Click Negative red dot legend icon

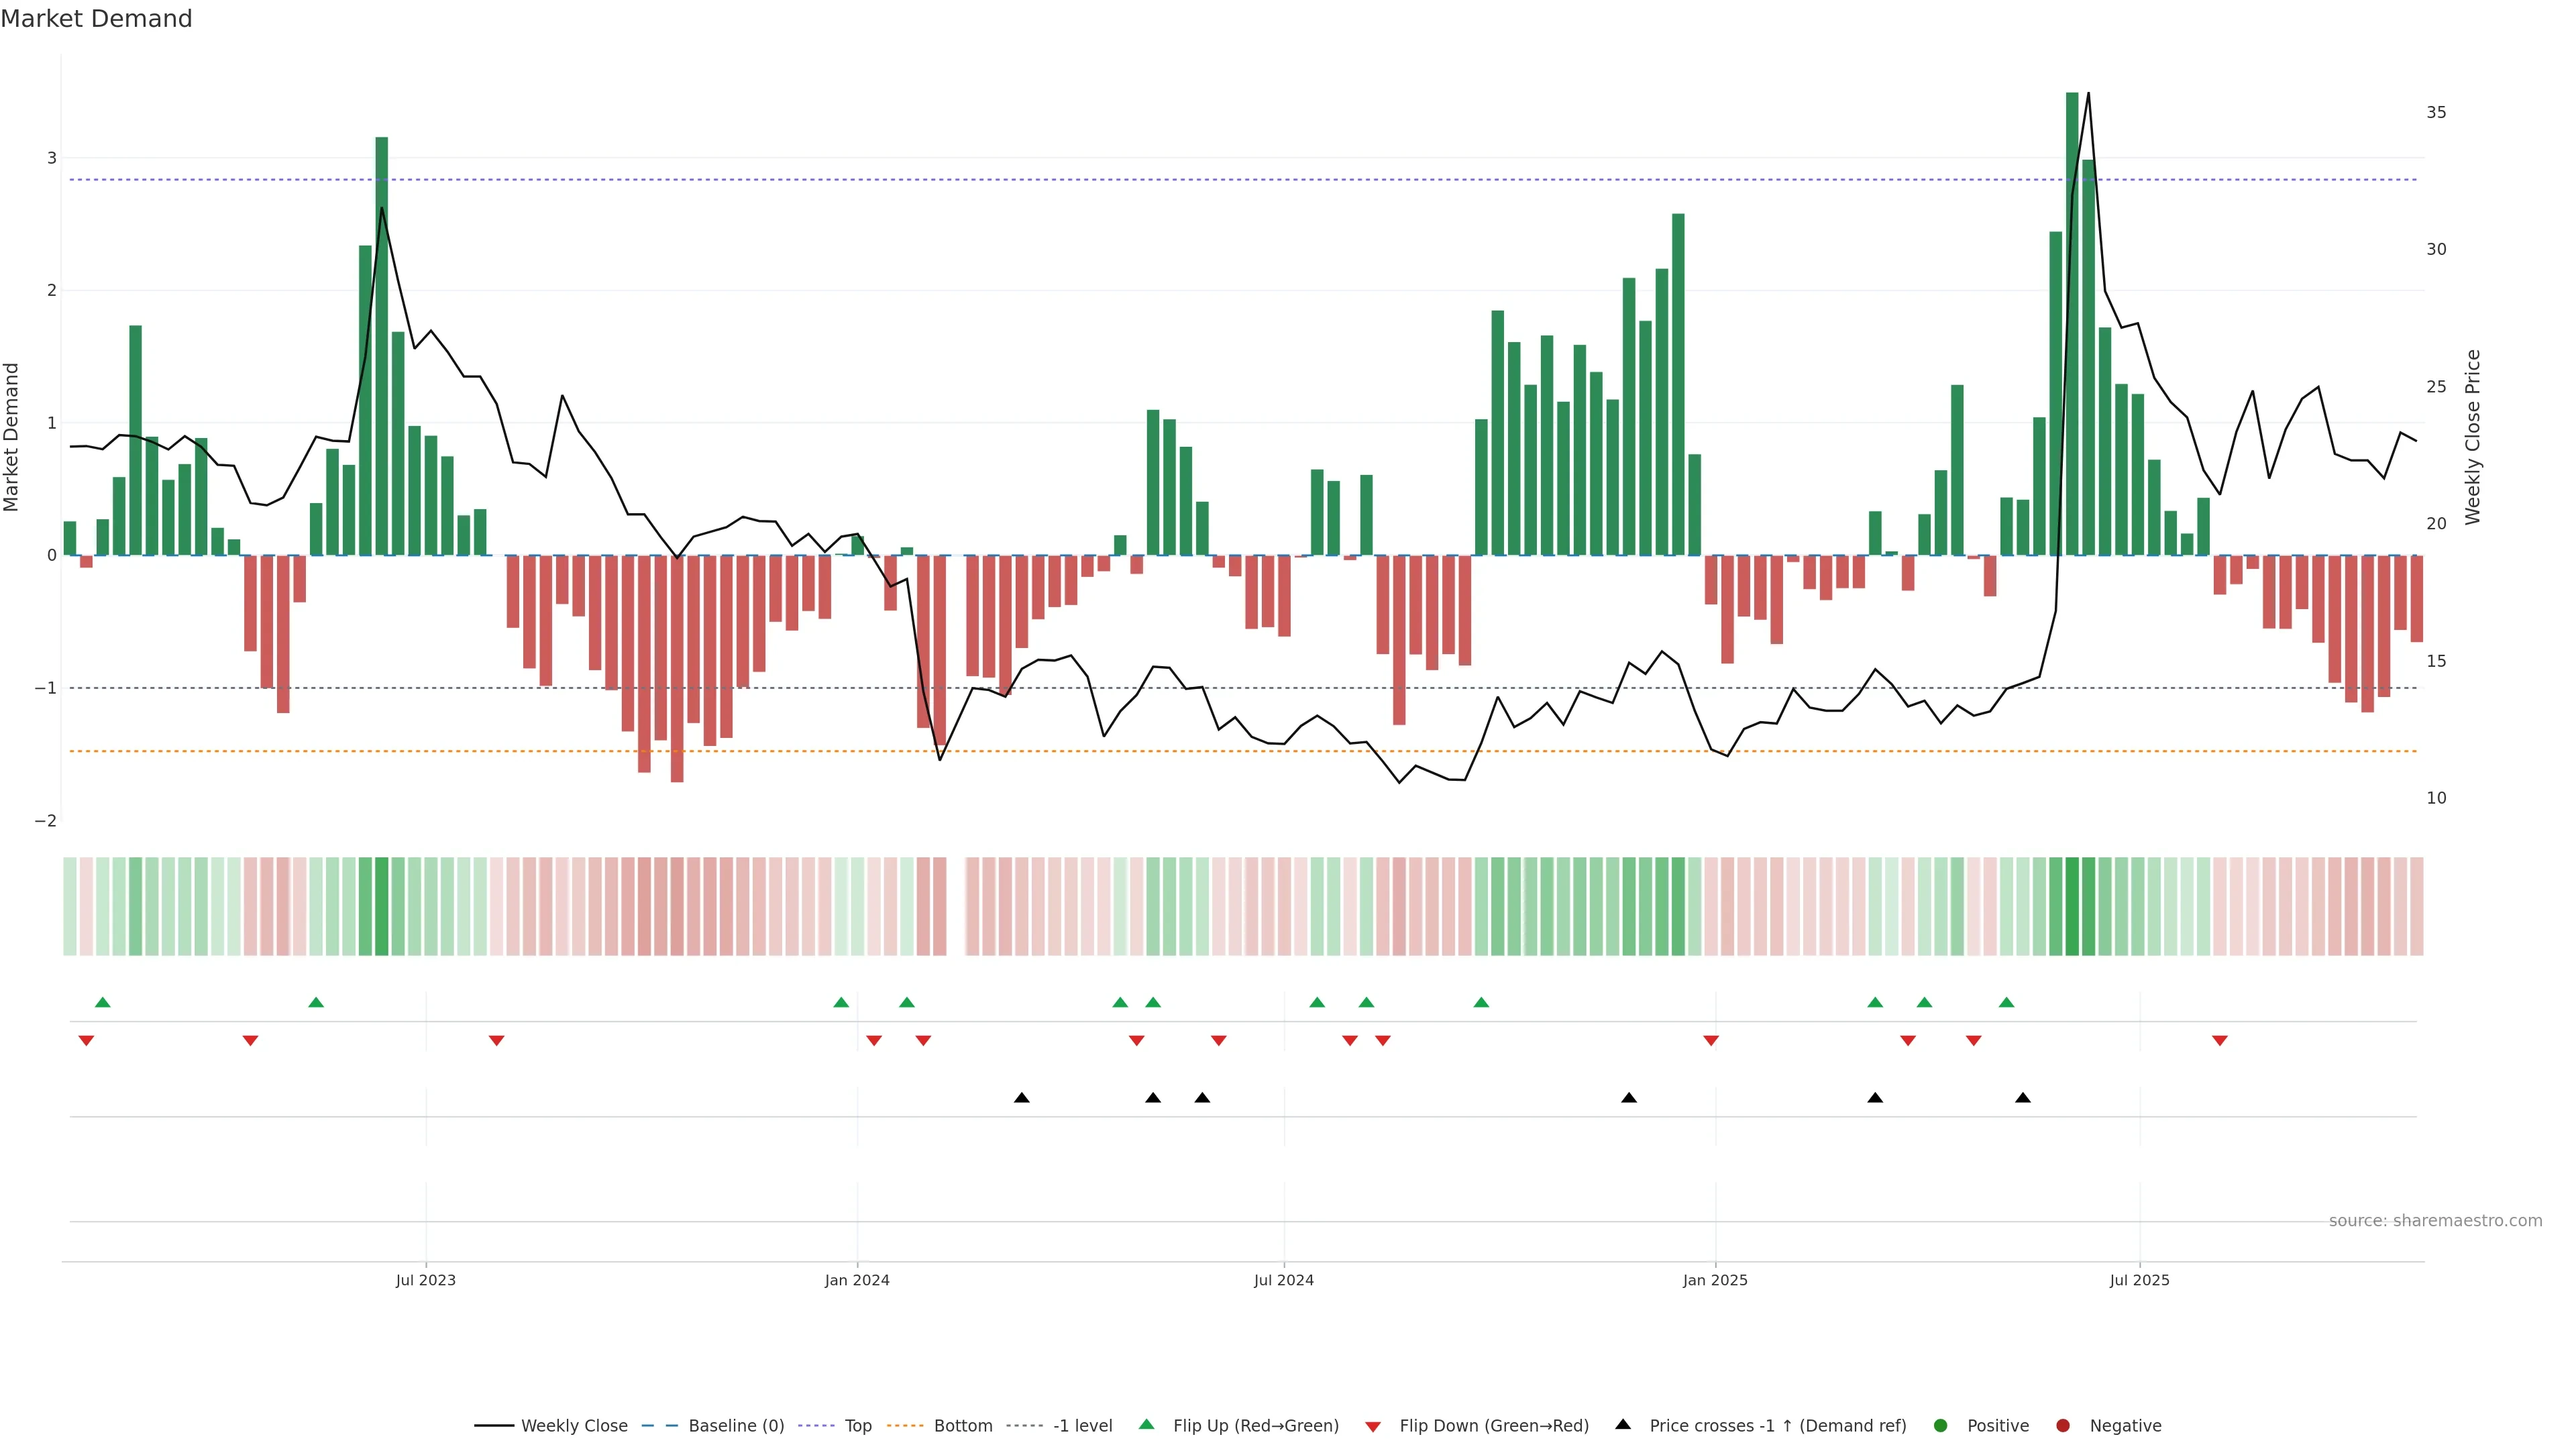point(2063,1426)
